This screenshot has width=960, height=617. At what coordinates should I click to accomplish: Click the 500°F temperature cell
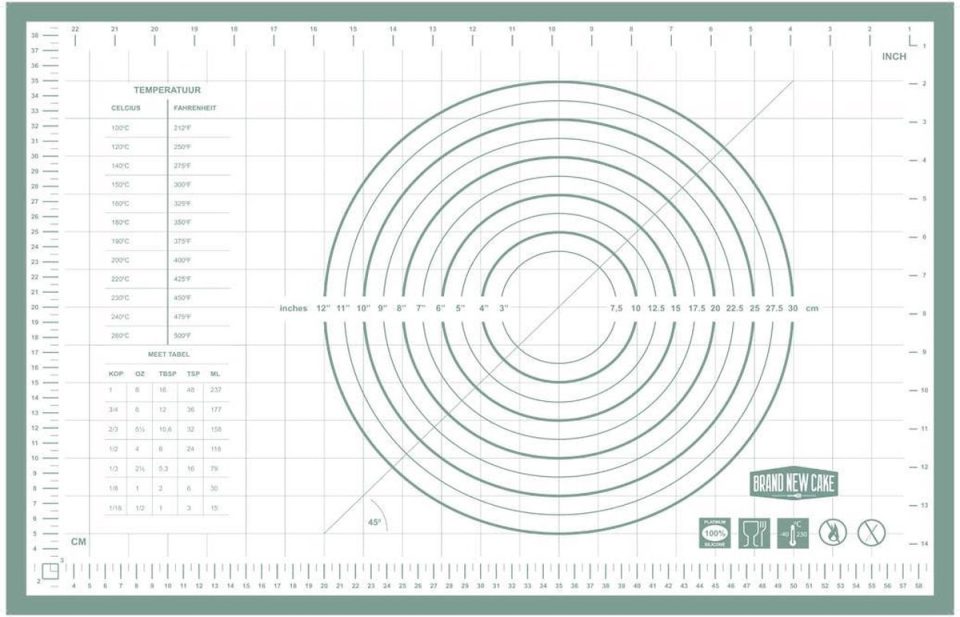[182, 335]
